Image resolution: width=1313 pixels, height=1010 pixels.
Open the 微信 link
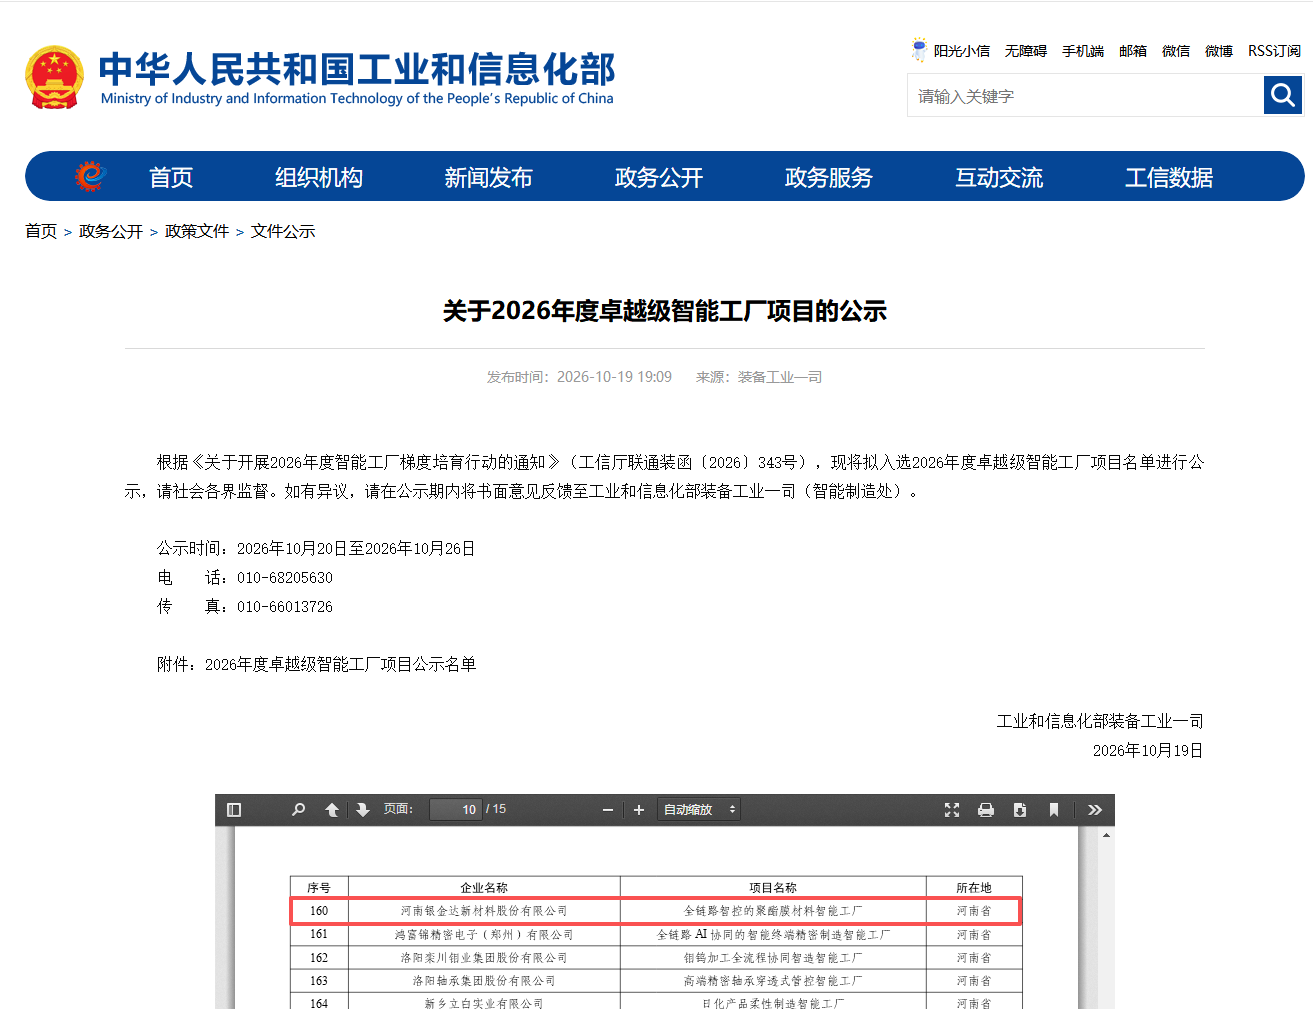coord(1176,51)
